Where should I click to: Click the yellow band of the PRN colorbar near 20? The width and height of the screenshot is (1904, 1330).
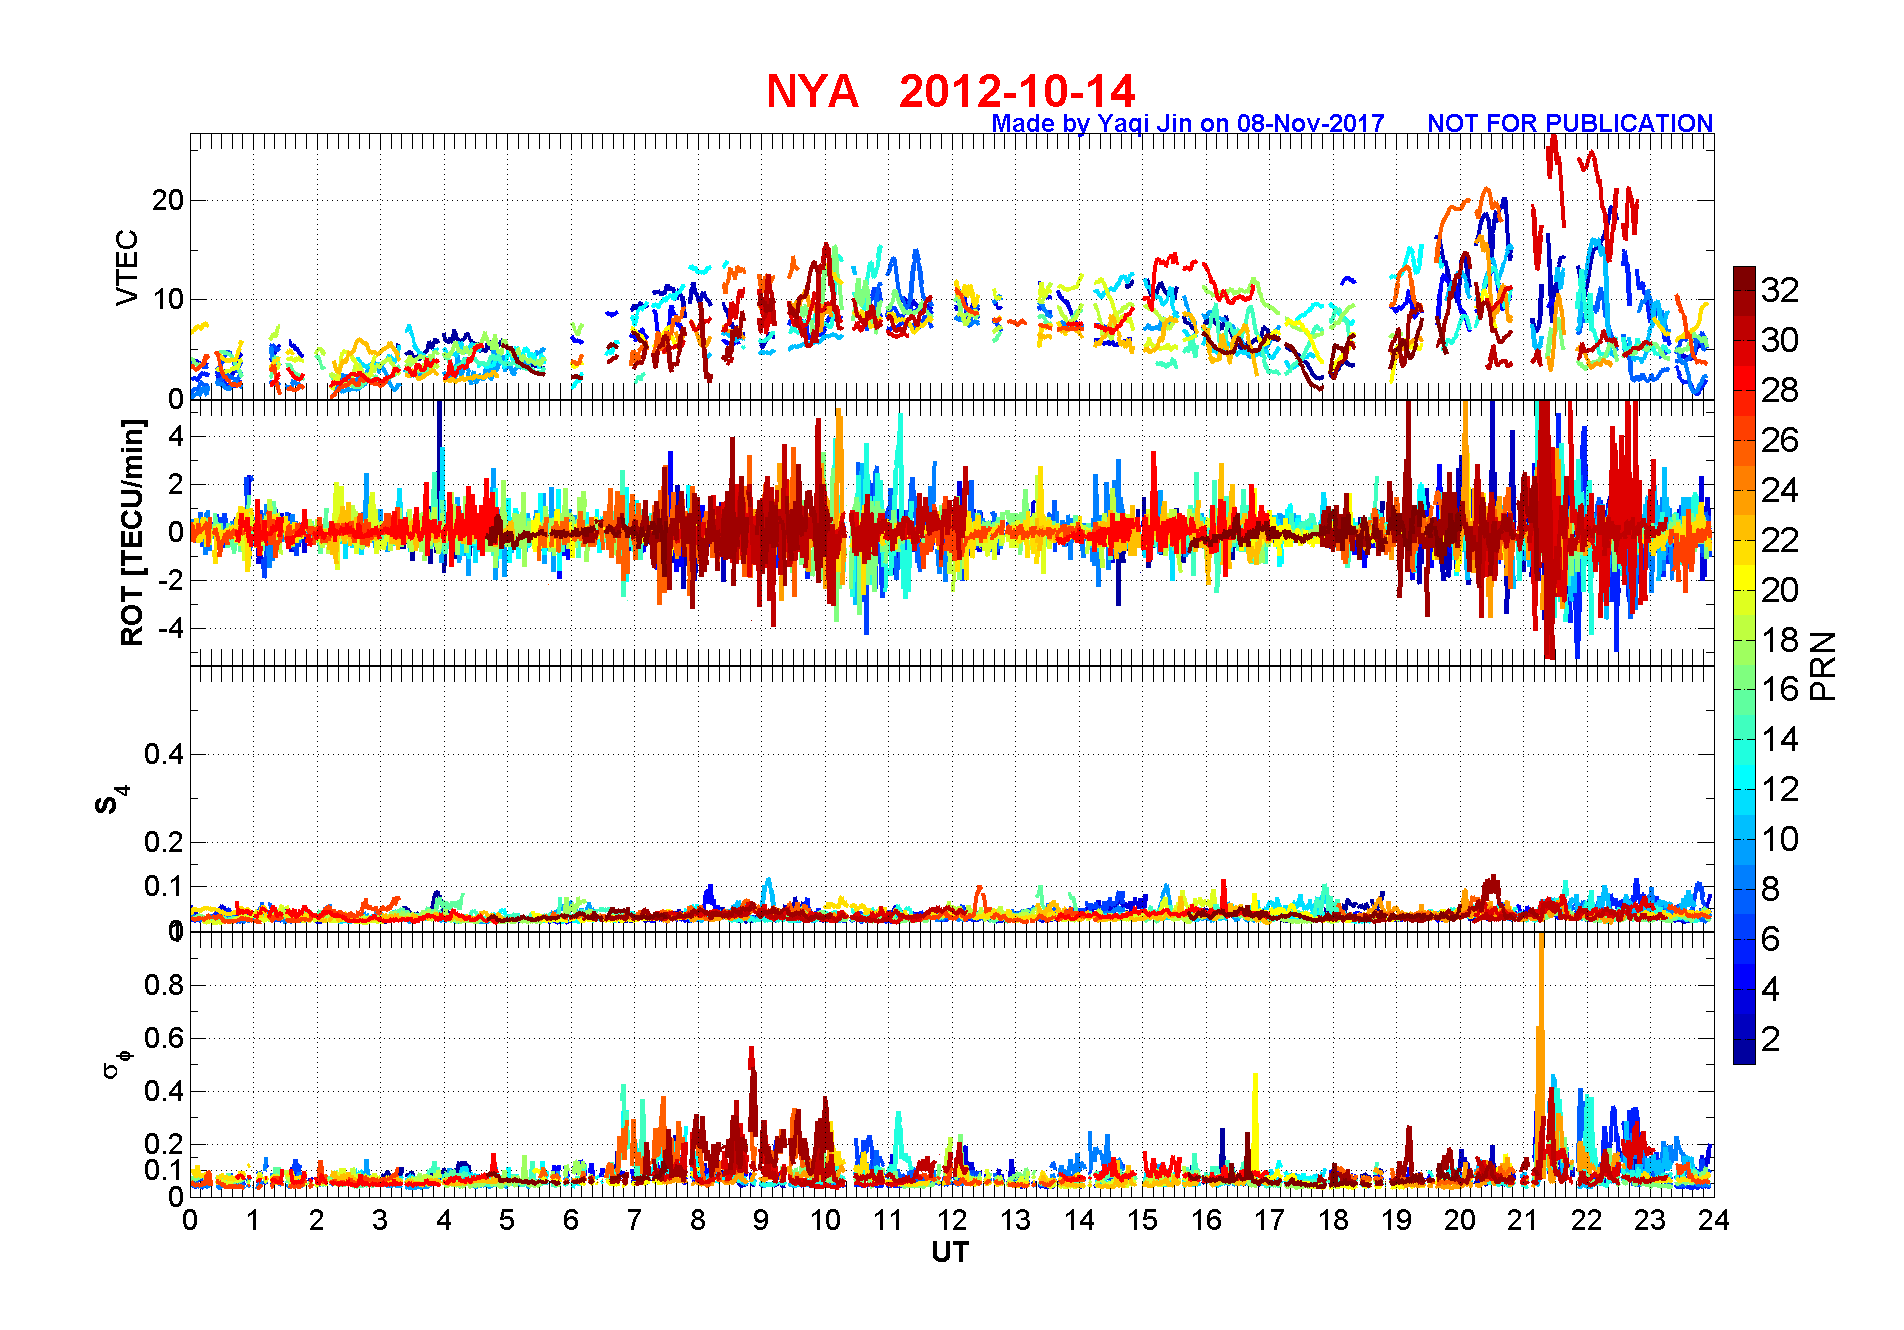pyautogui.click(x=1744, y=577)
